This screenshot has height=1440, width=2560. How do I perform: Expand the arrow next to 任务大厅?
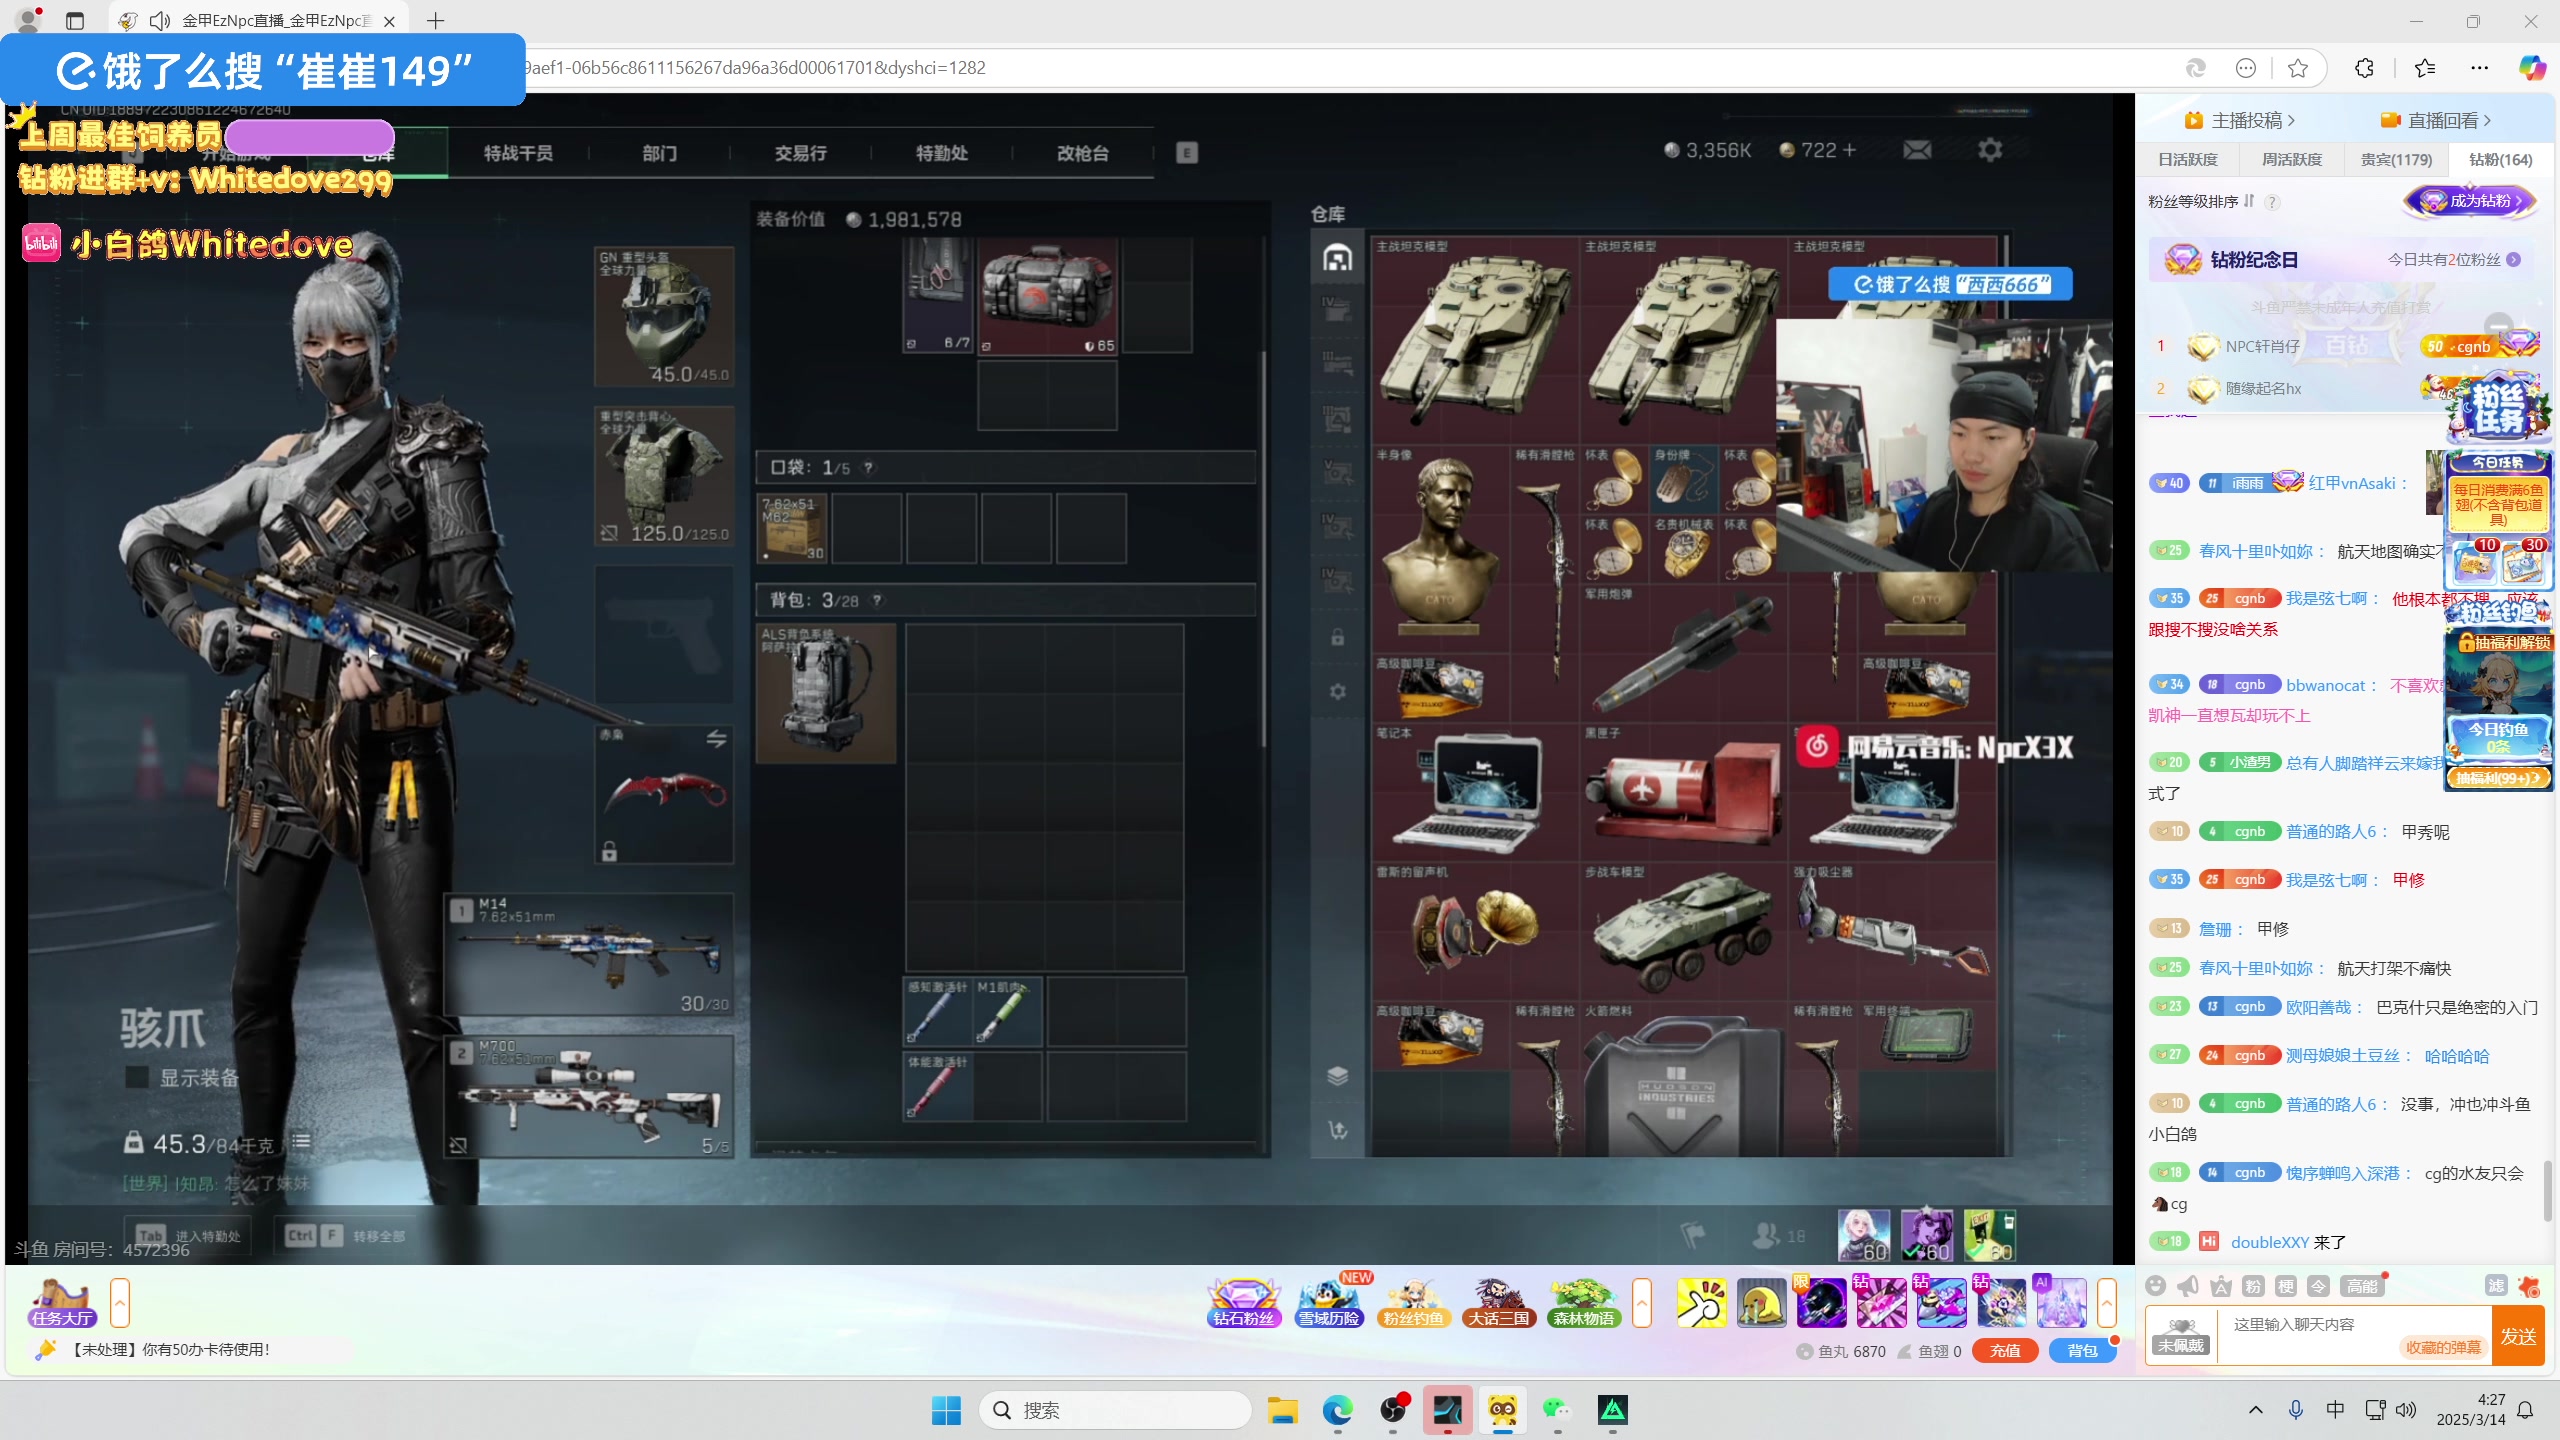pos(120,1302)
